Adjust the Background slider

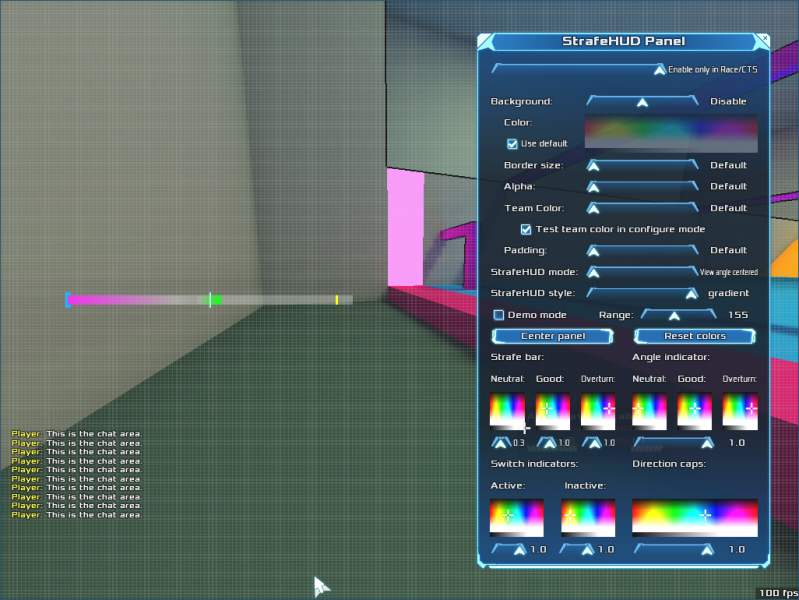point(642,101)
